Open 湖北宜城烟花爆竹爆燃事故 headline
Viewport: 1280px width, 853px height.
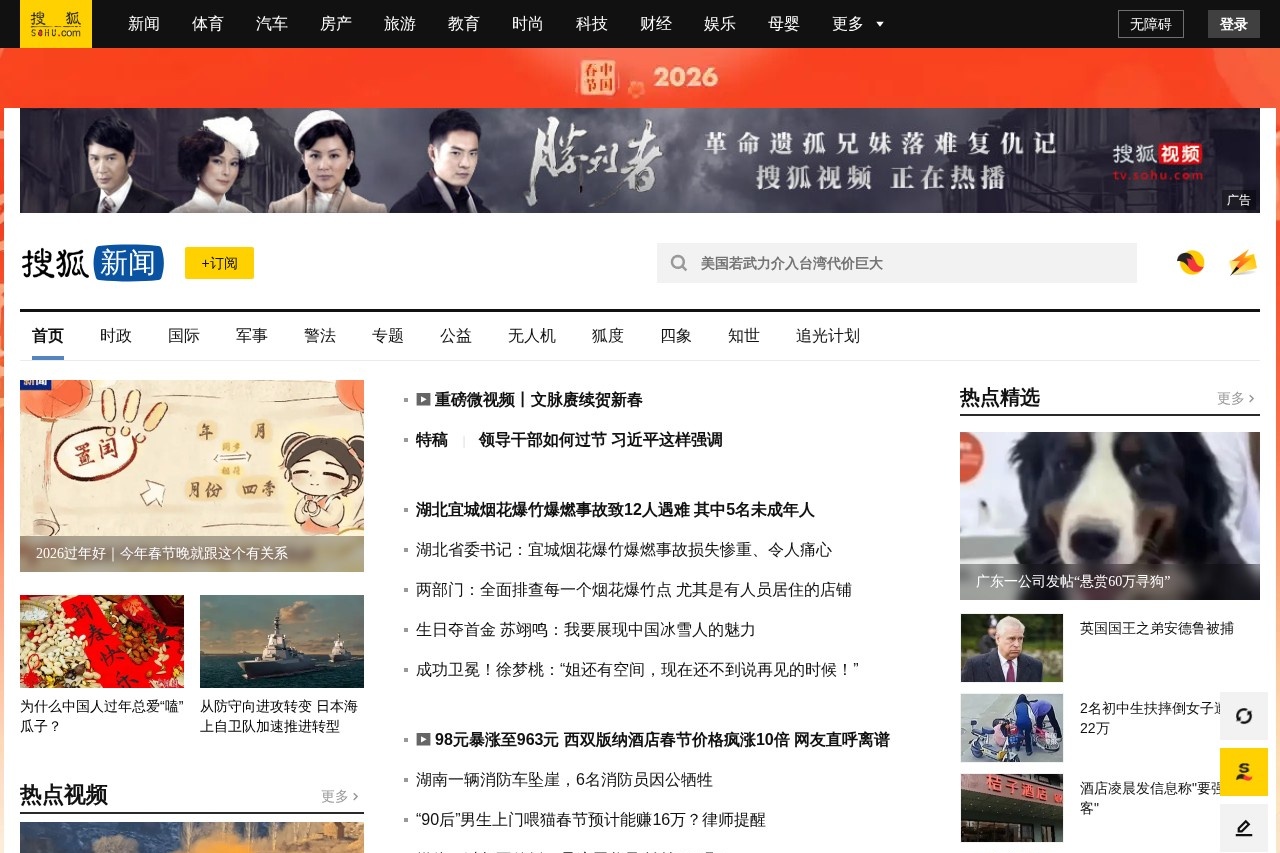coord(615,510)
